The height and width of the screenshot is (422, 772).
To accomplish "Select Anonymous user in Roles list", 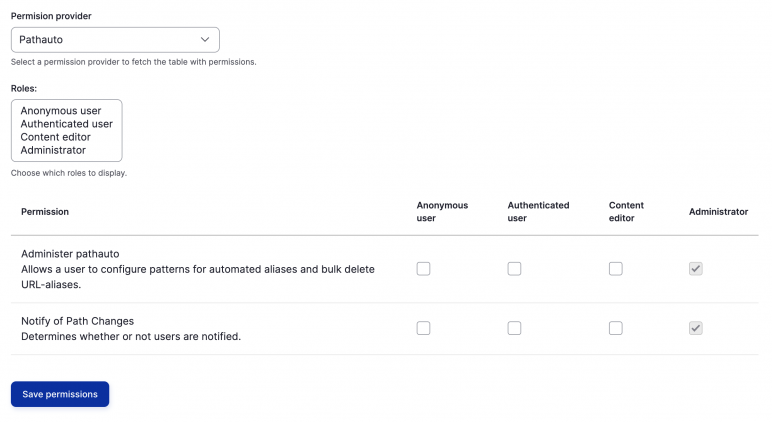I will click(x=60, y=111).
